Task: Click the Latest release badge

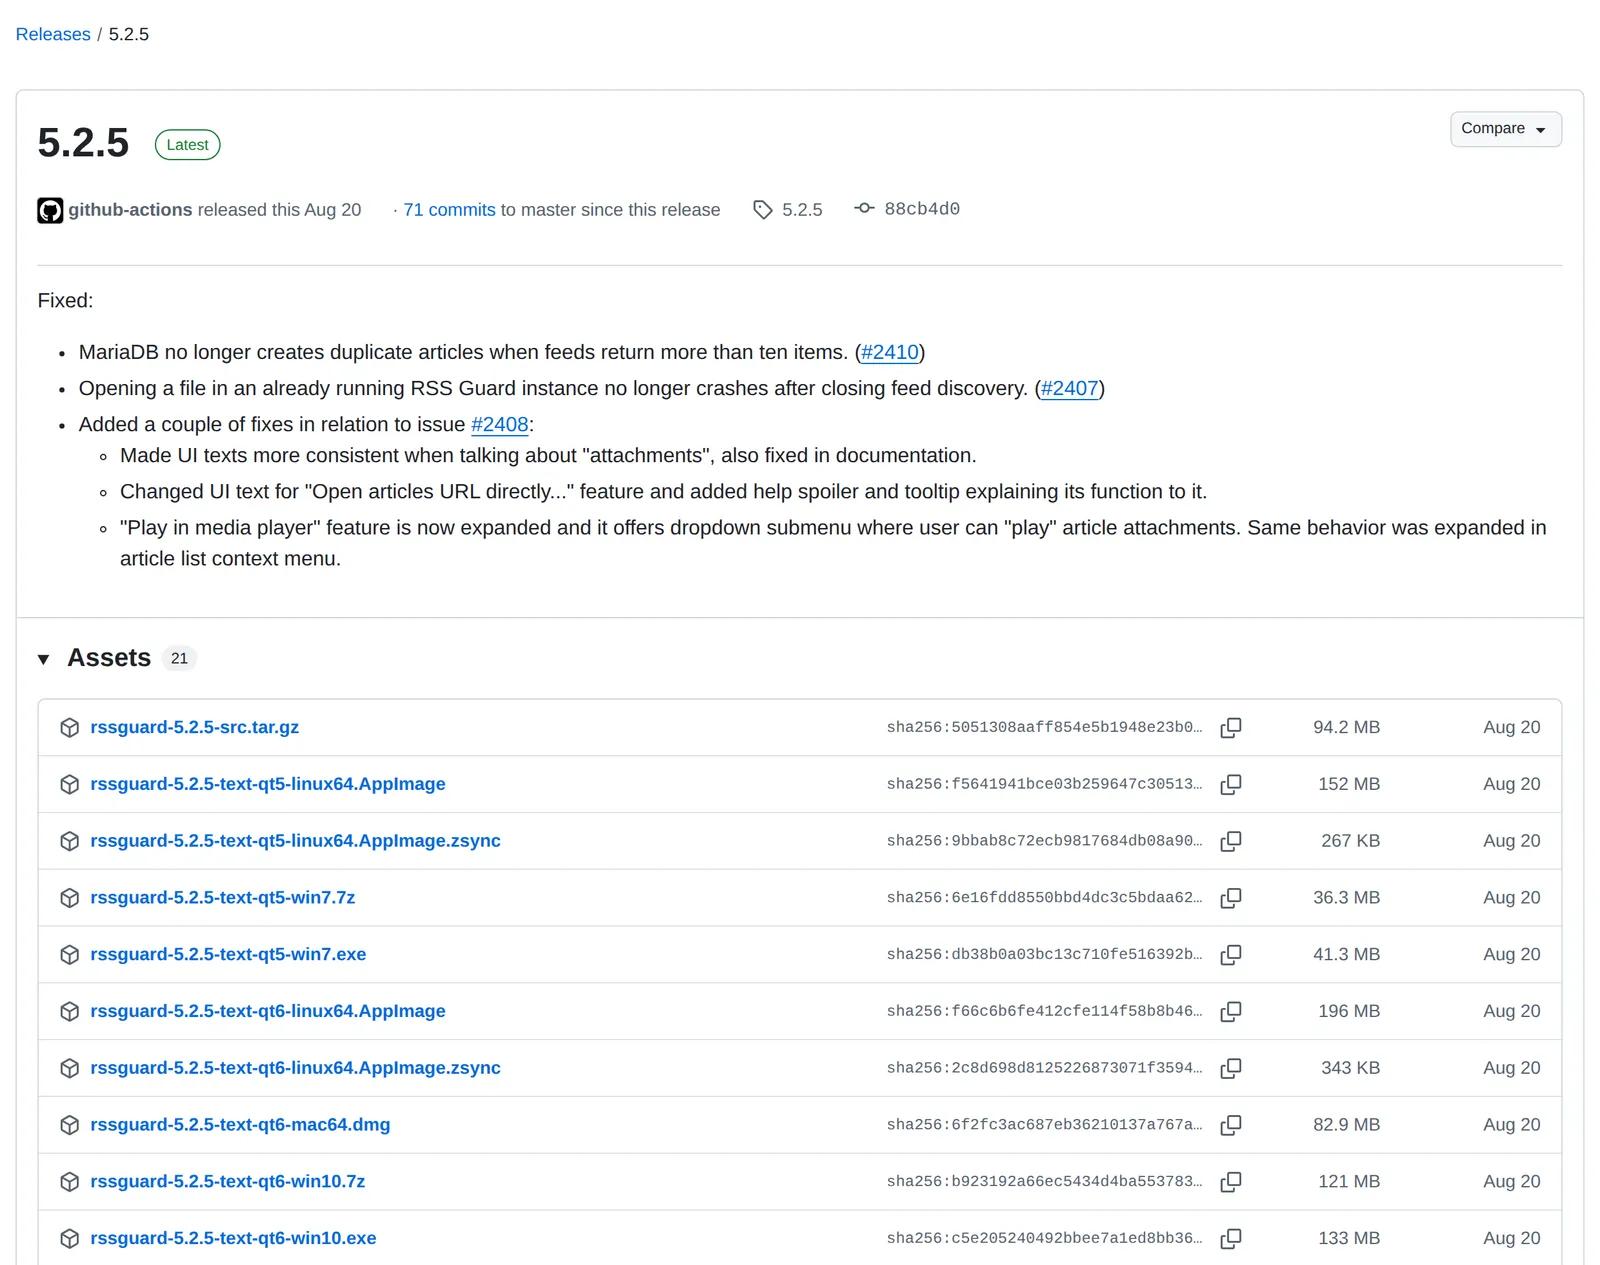Action: (188, 145)
